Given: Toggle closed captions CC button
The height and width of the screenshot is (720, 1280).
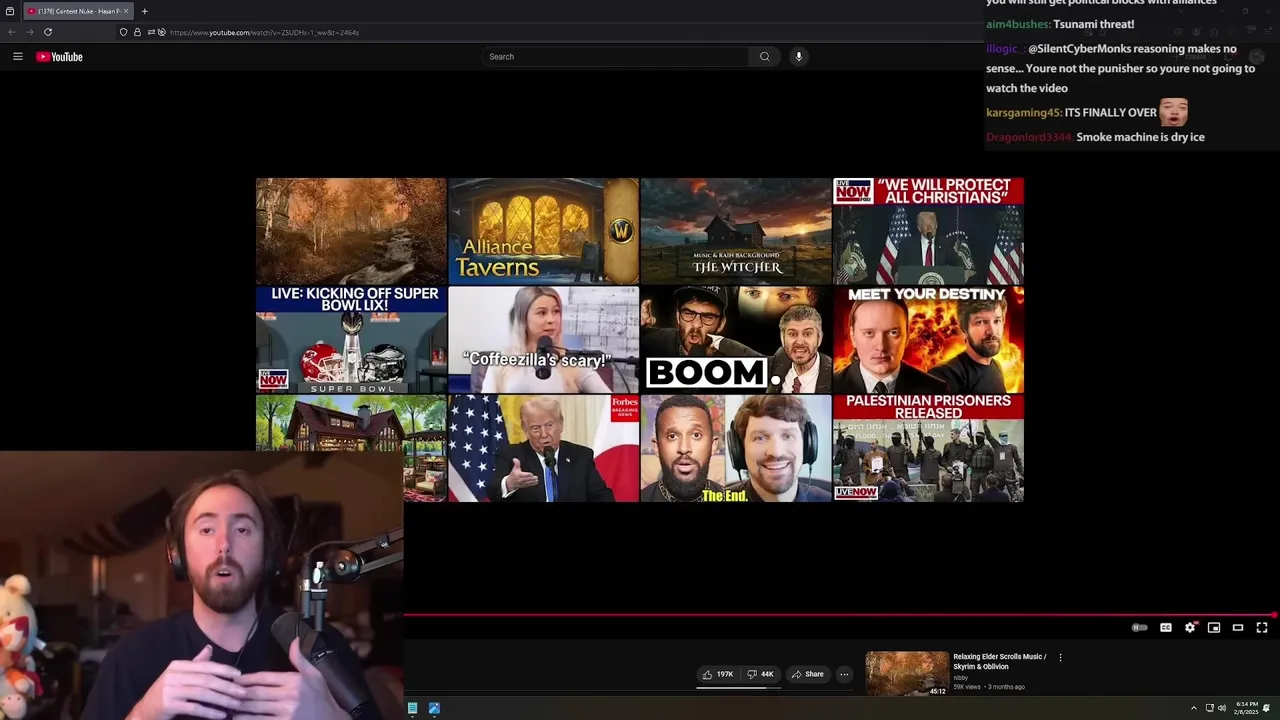Looking at the screenshot, I should (x=1166, y=628).
